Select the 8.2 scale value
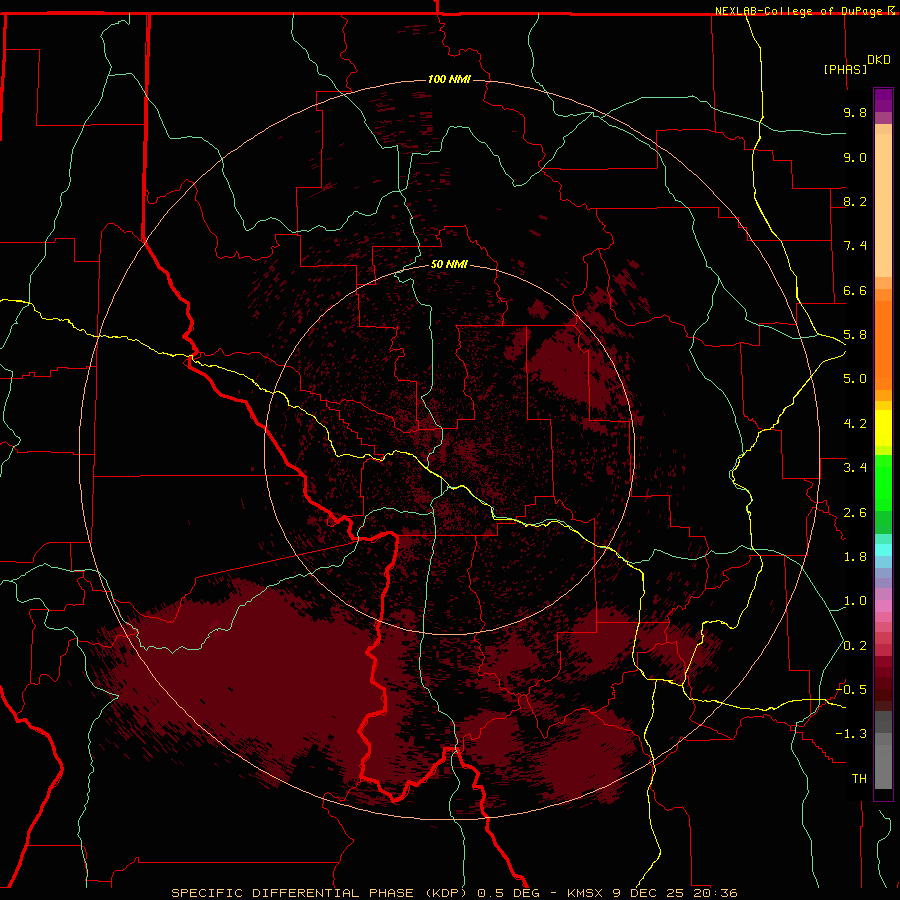This screenshot has width=900, height=900. 855,201
